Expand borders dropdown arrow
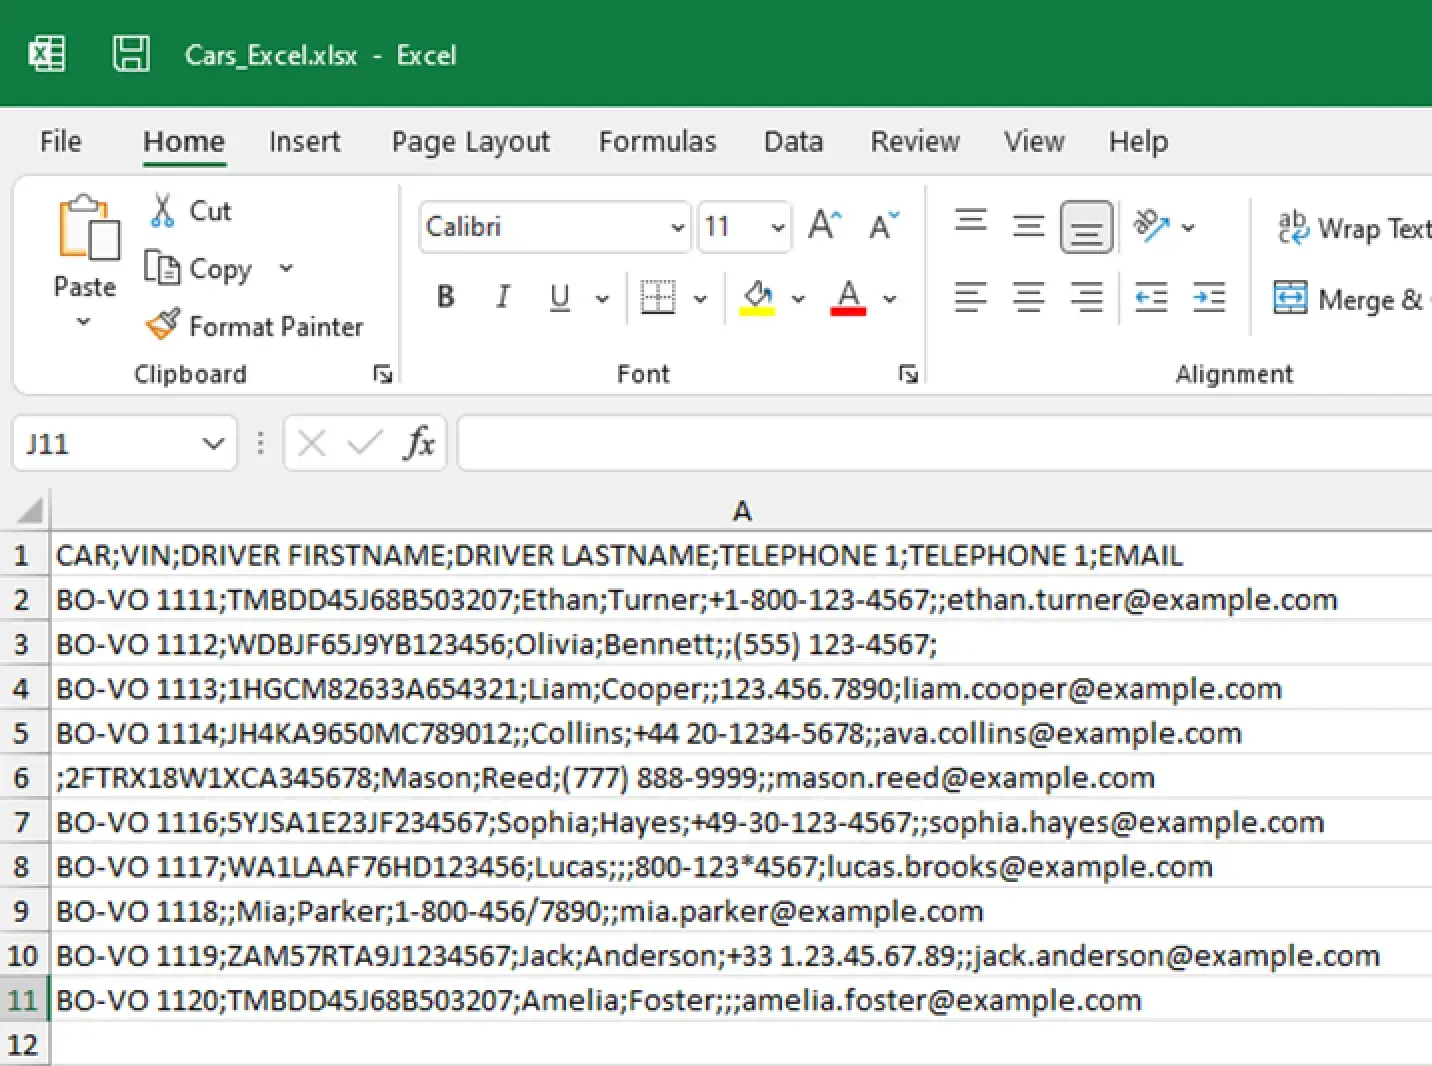Screen dimensions: 1432x1066 click(x=700, y=298)
